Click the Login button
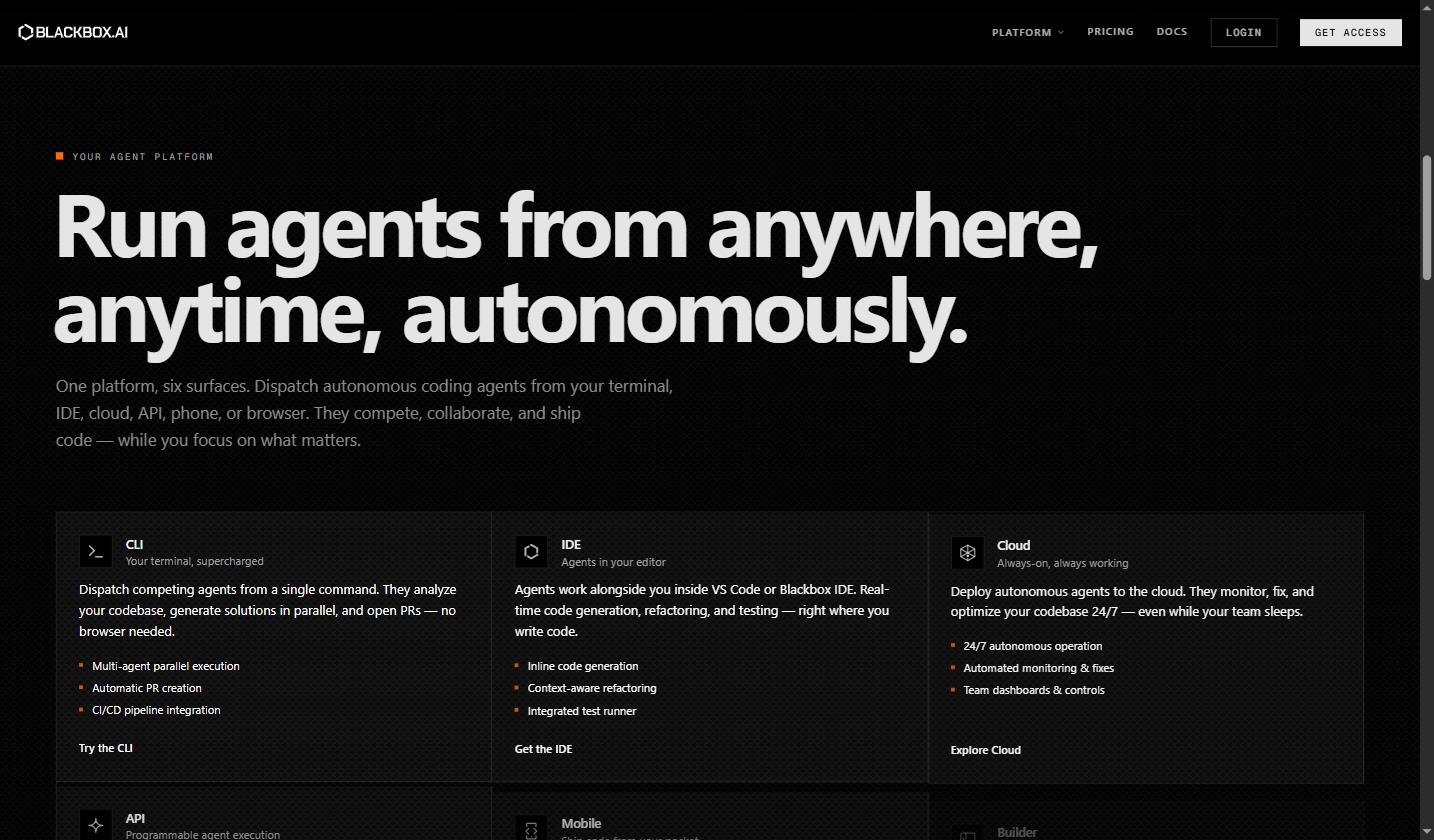The height and width of the screenshot is (840, 1434). click(x=1243, y=32)
